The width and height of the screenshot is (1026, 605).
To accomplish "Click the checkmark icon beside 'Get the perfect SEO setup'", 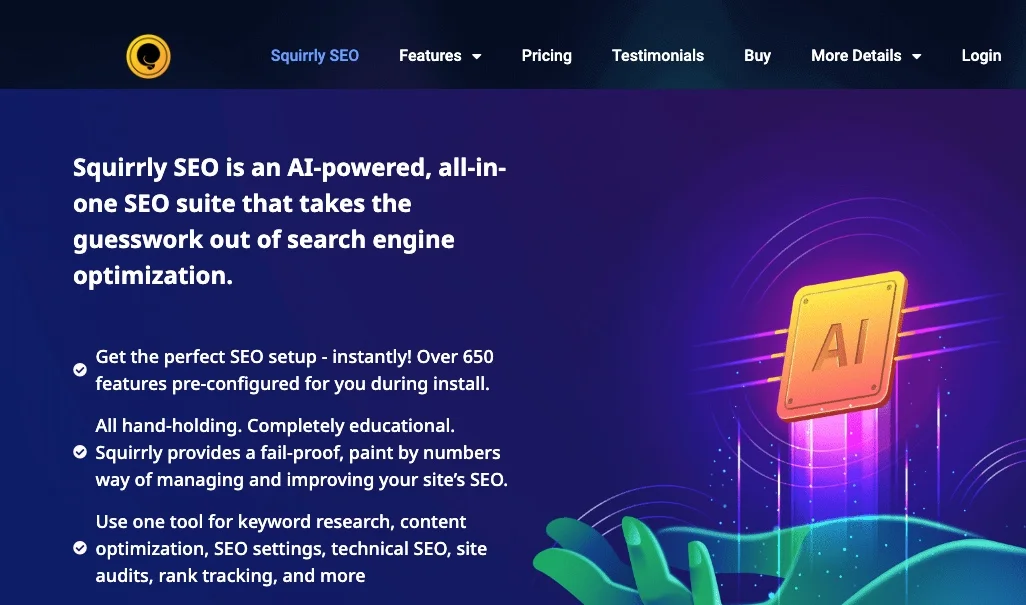I will pos(80,370).
